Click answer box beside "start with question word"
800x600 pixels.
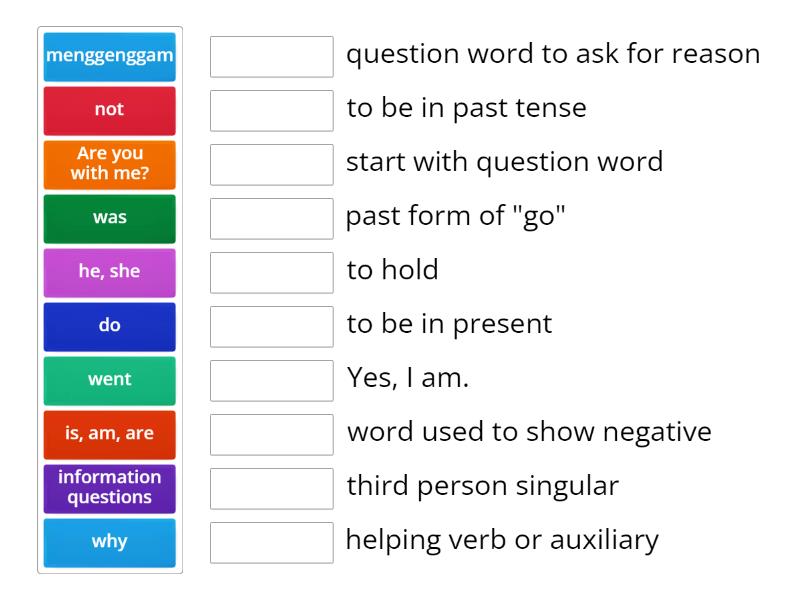[x=271, y=165]
